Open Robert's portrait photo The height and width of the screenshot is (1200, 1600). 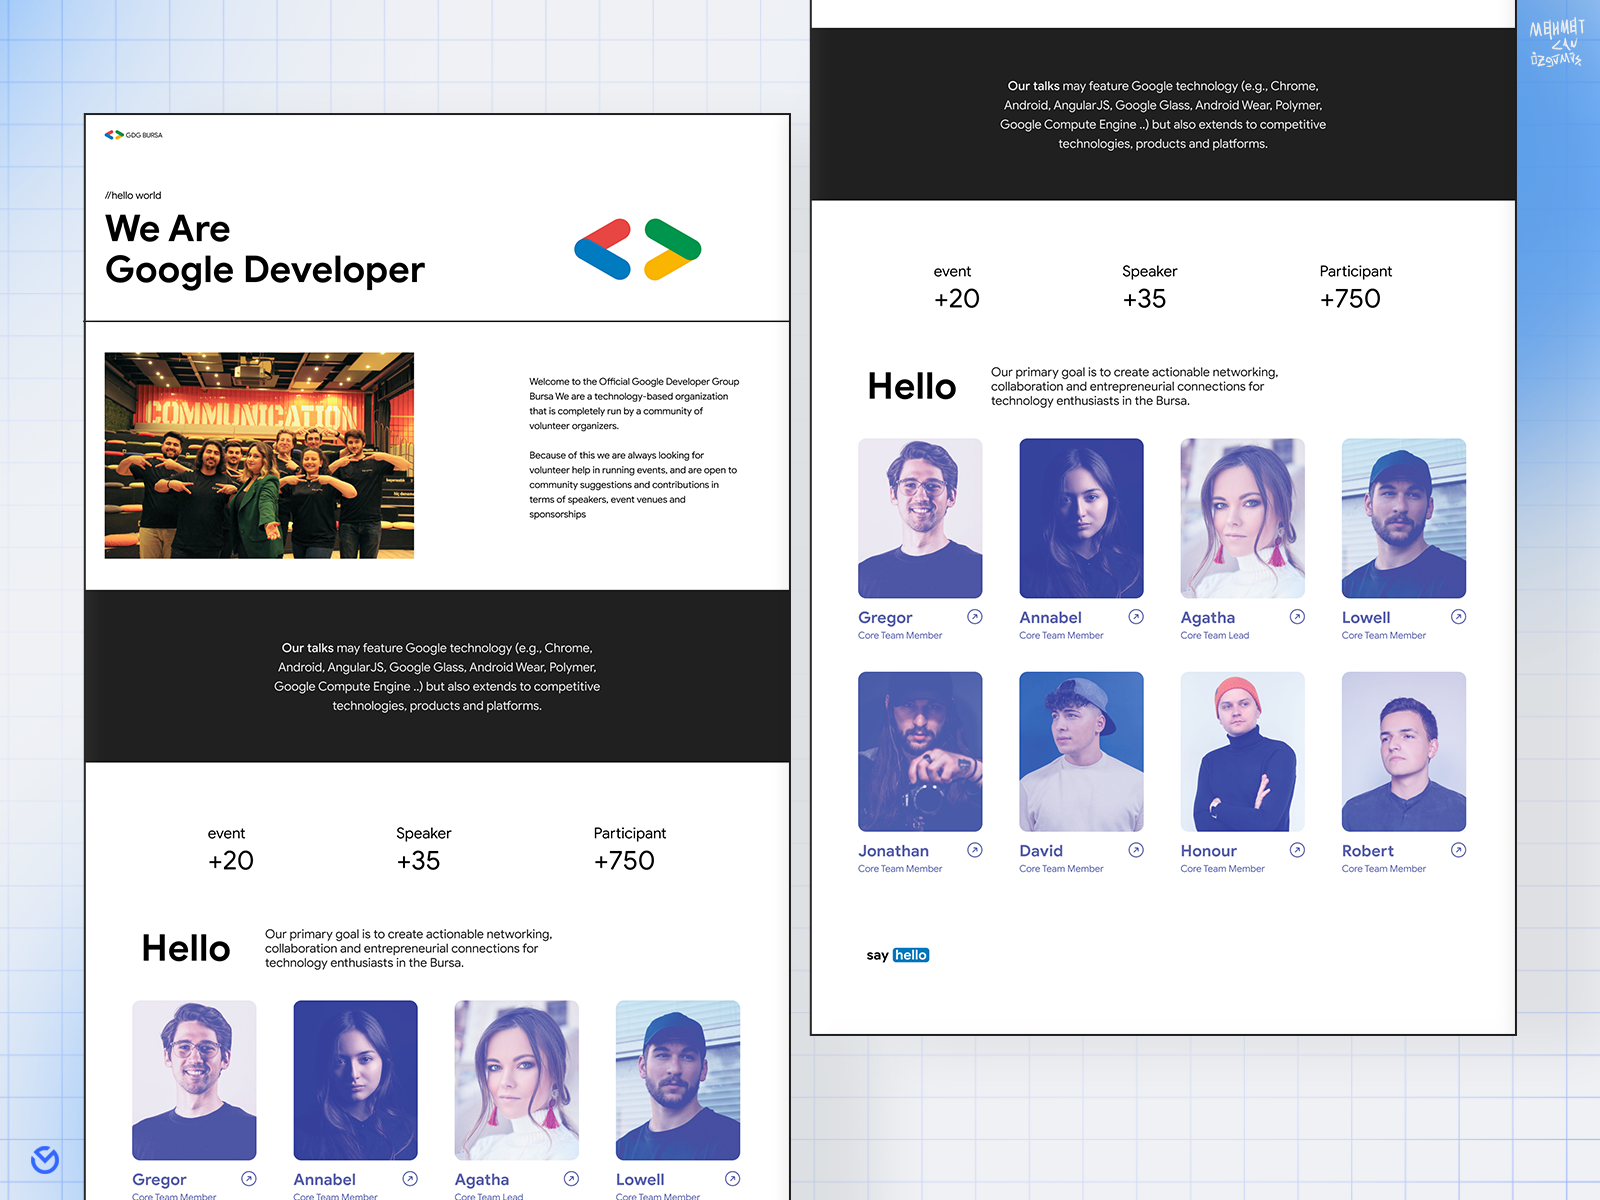click(x=1404, y=751)
